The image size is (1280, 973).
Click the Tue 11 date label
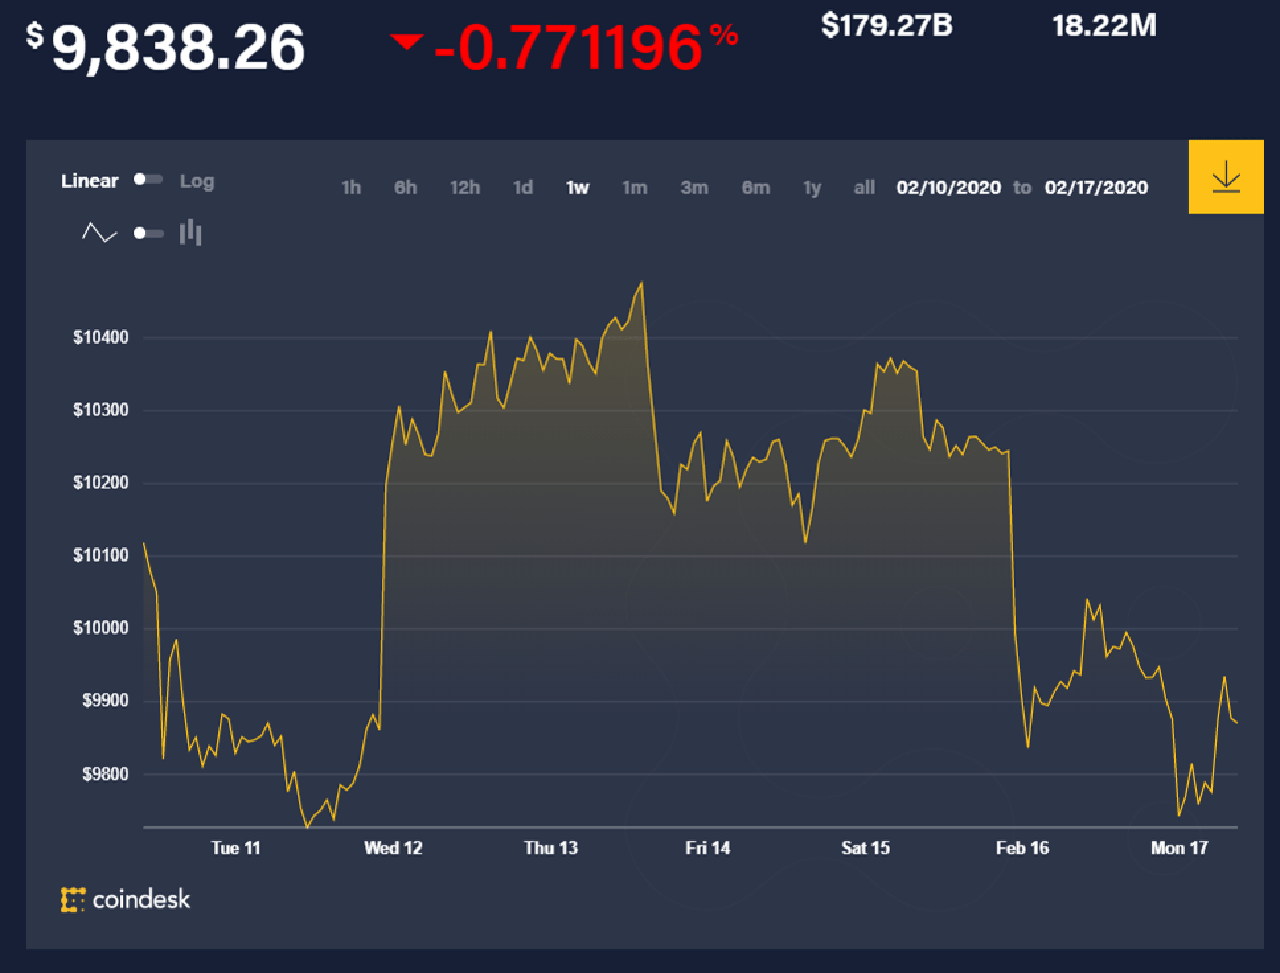click(236, 848)
